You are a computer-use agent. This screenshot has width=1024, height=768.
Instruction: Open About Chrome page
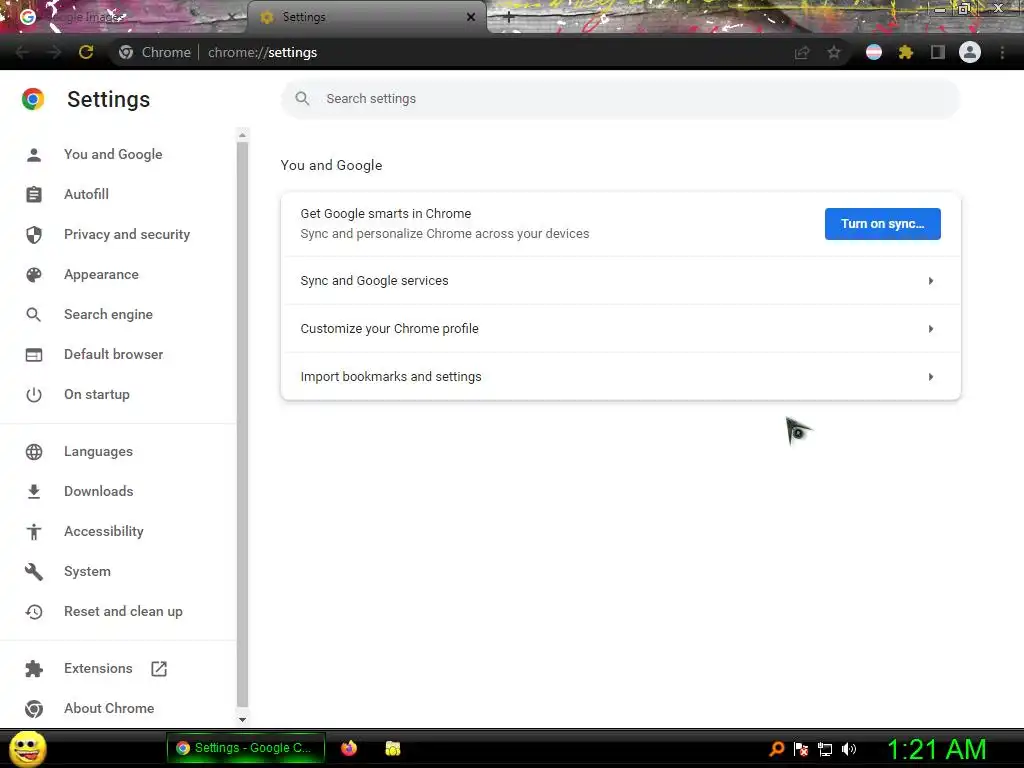pyautogui.click(x=109, y=709)
